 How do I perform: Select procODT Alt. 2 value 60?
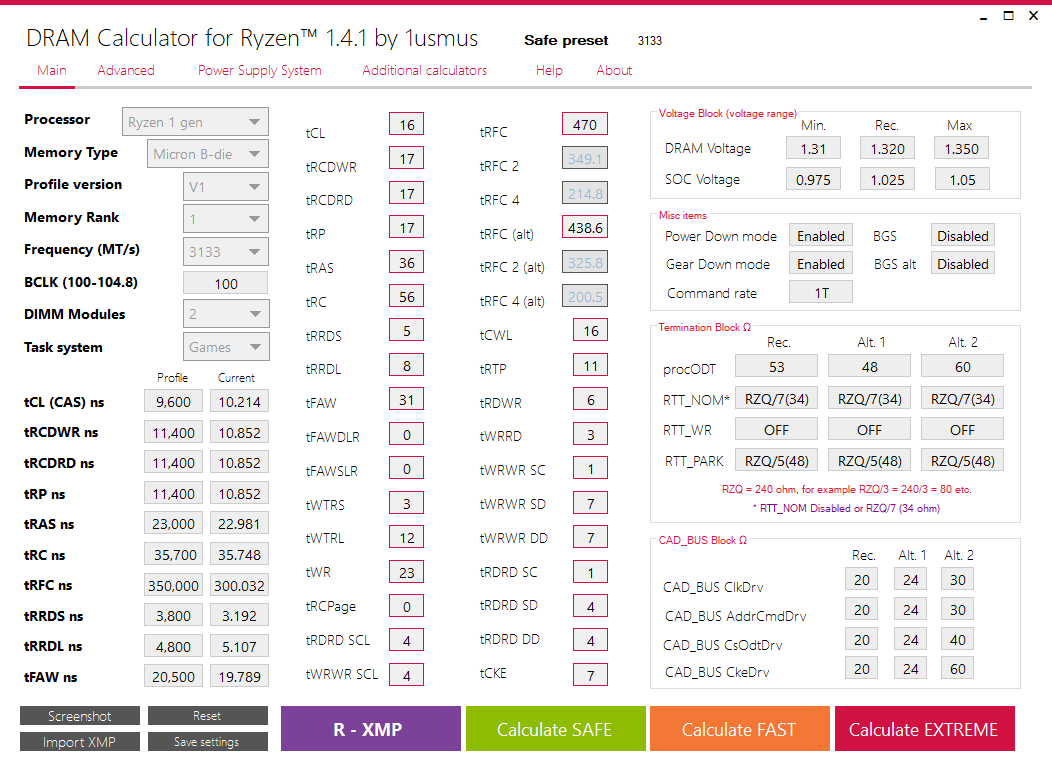pos(963,367)
